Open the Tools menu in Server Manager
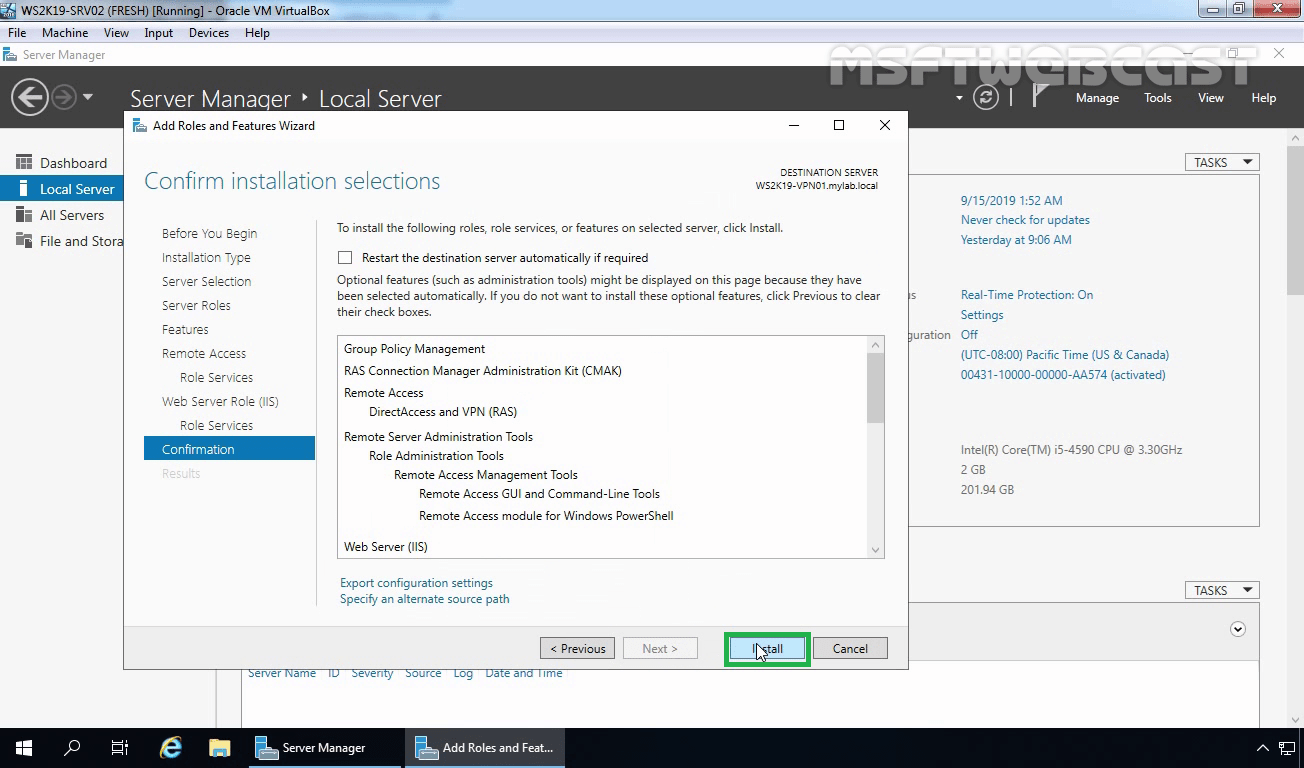Screen dimensions: 1304x768 pos(1157,97)
